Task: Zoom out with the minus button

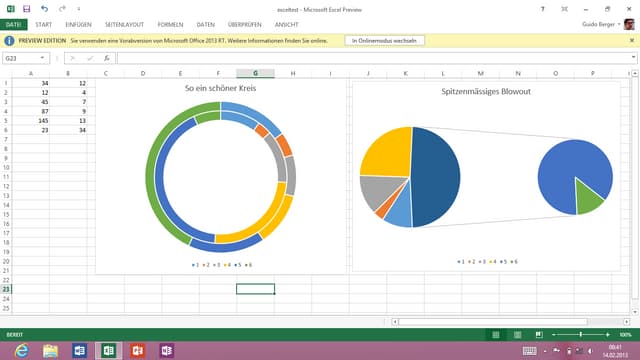Action: [x=553, y=335]
